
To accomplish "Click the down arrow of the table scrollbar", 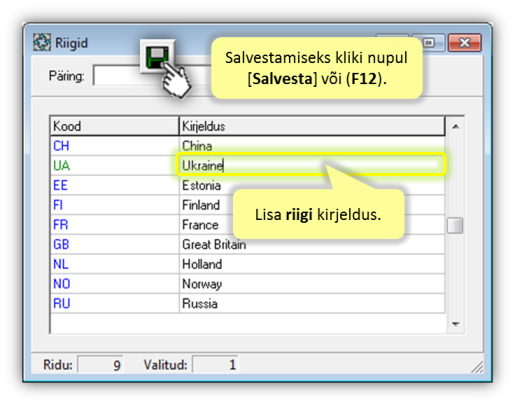I will click(455, 324).
